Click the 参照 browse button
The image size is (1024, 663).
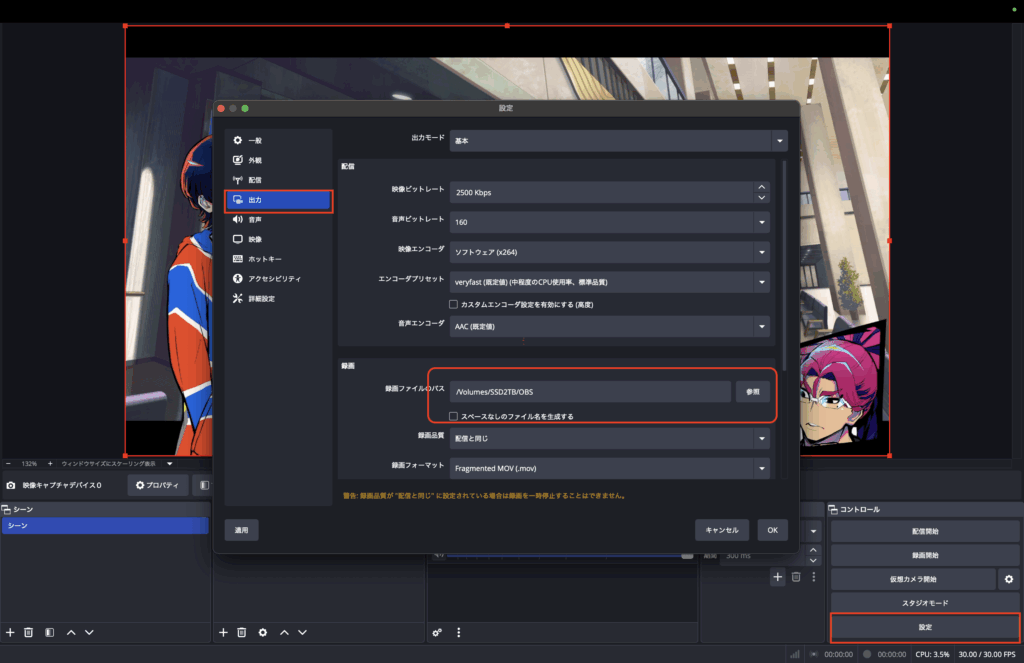(754, 392)
